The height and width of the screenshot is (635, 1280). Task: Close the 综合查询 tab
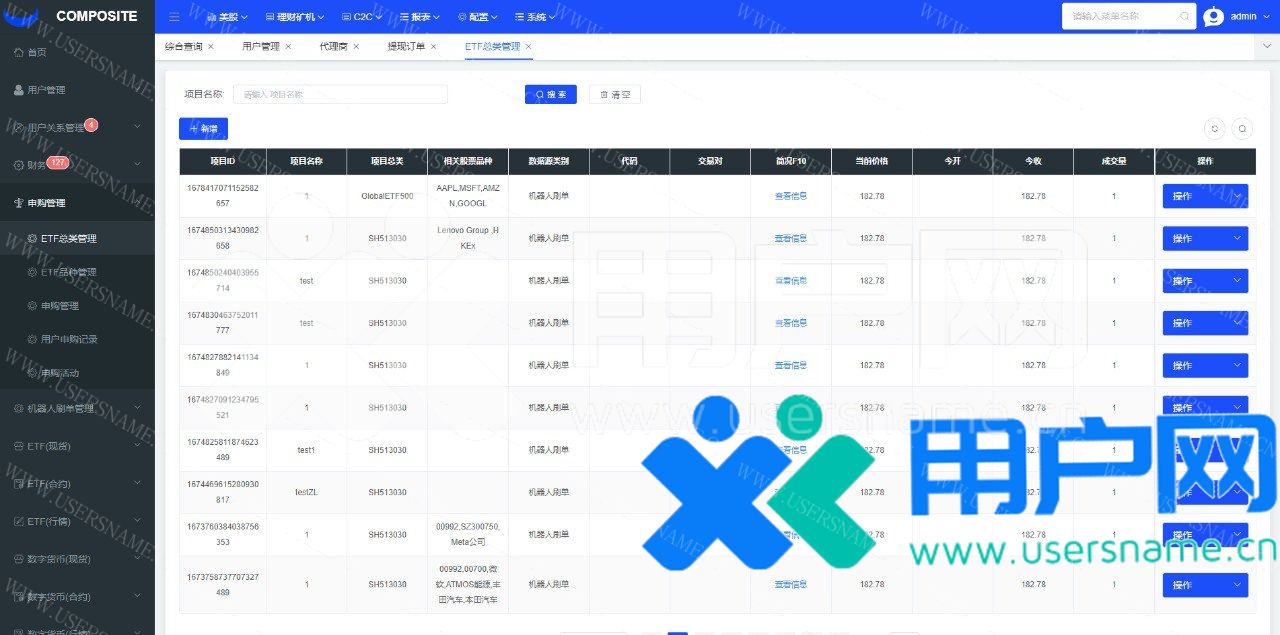211,47
